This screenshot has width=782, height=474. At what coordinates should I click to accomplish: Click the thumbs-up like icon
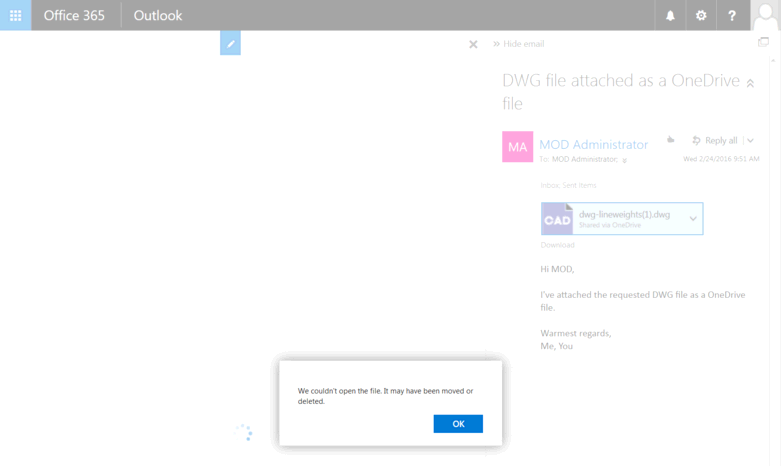tap(671, 140)
